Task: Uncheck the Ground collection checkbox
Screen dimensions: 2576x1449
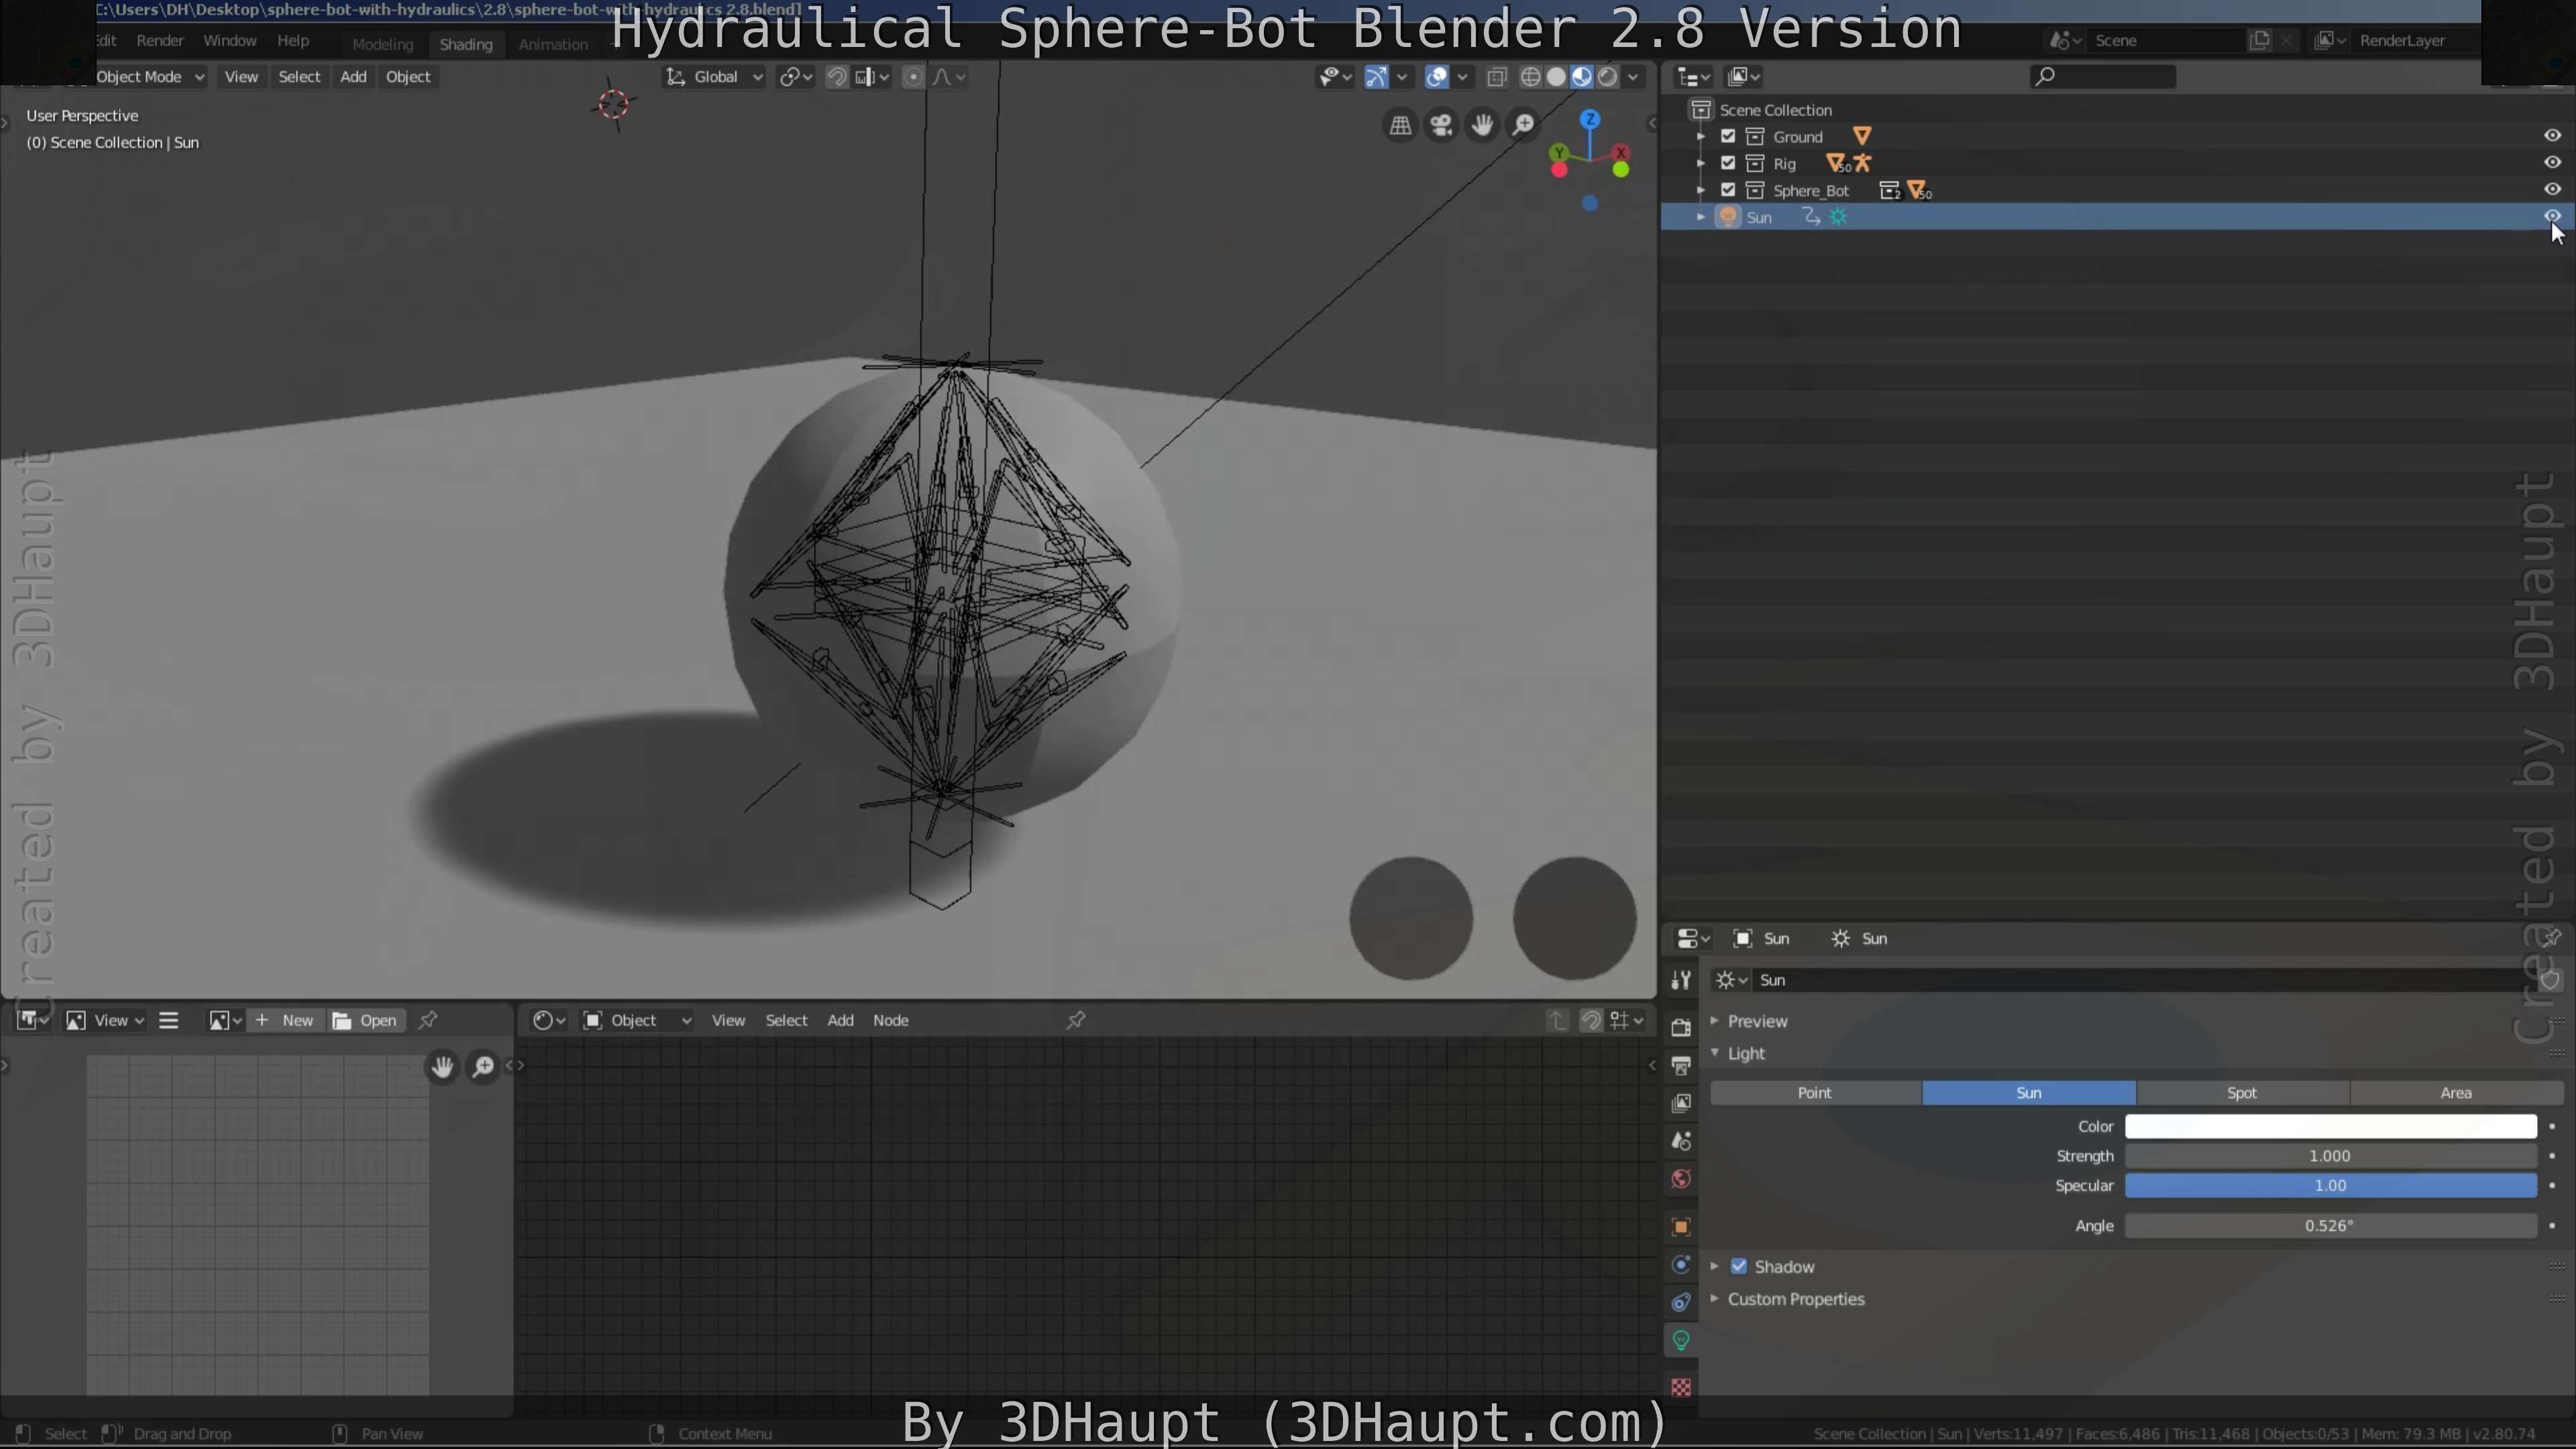Action: (1728, 136)
